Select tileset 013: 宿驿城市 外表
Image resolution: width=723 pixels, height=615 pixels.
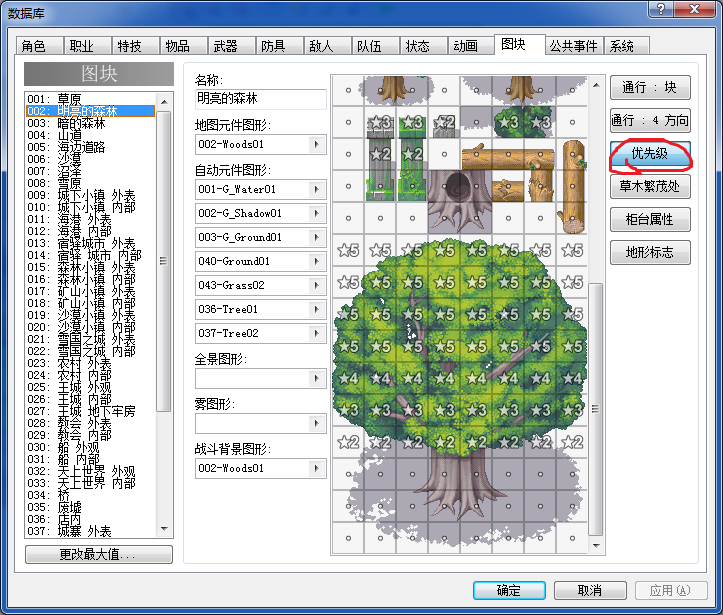click(90, 243)
